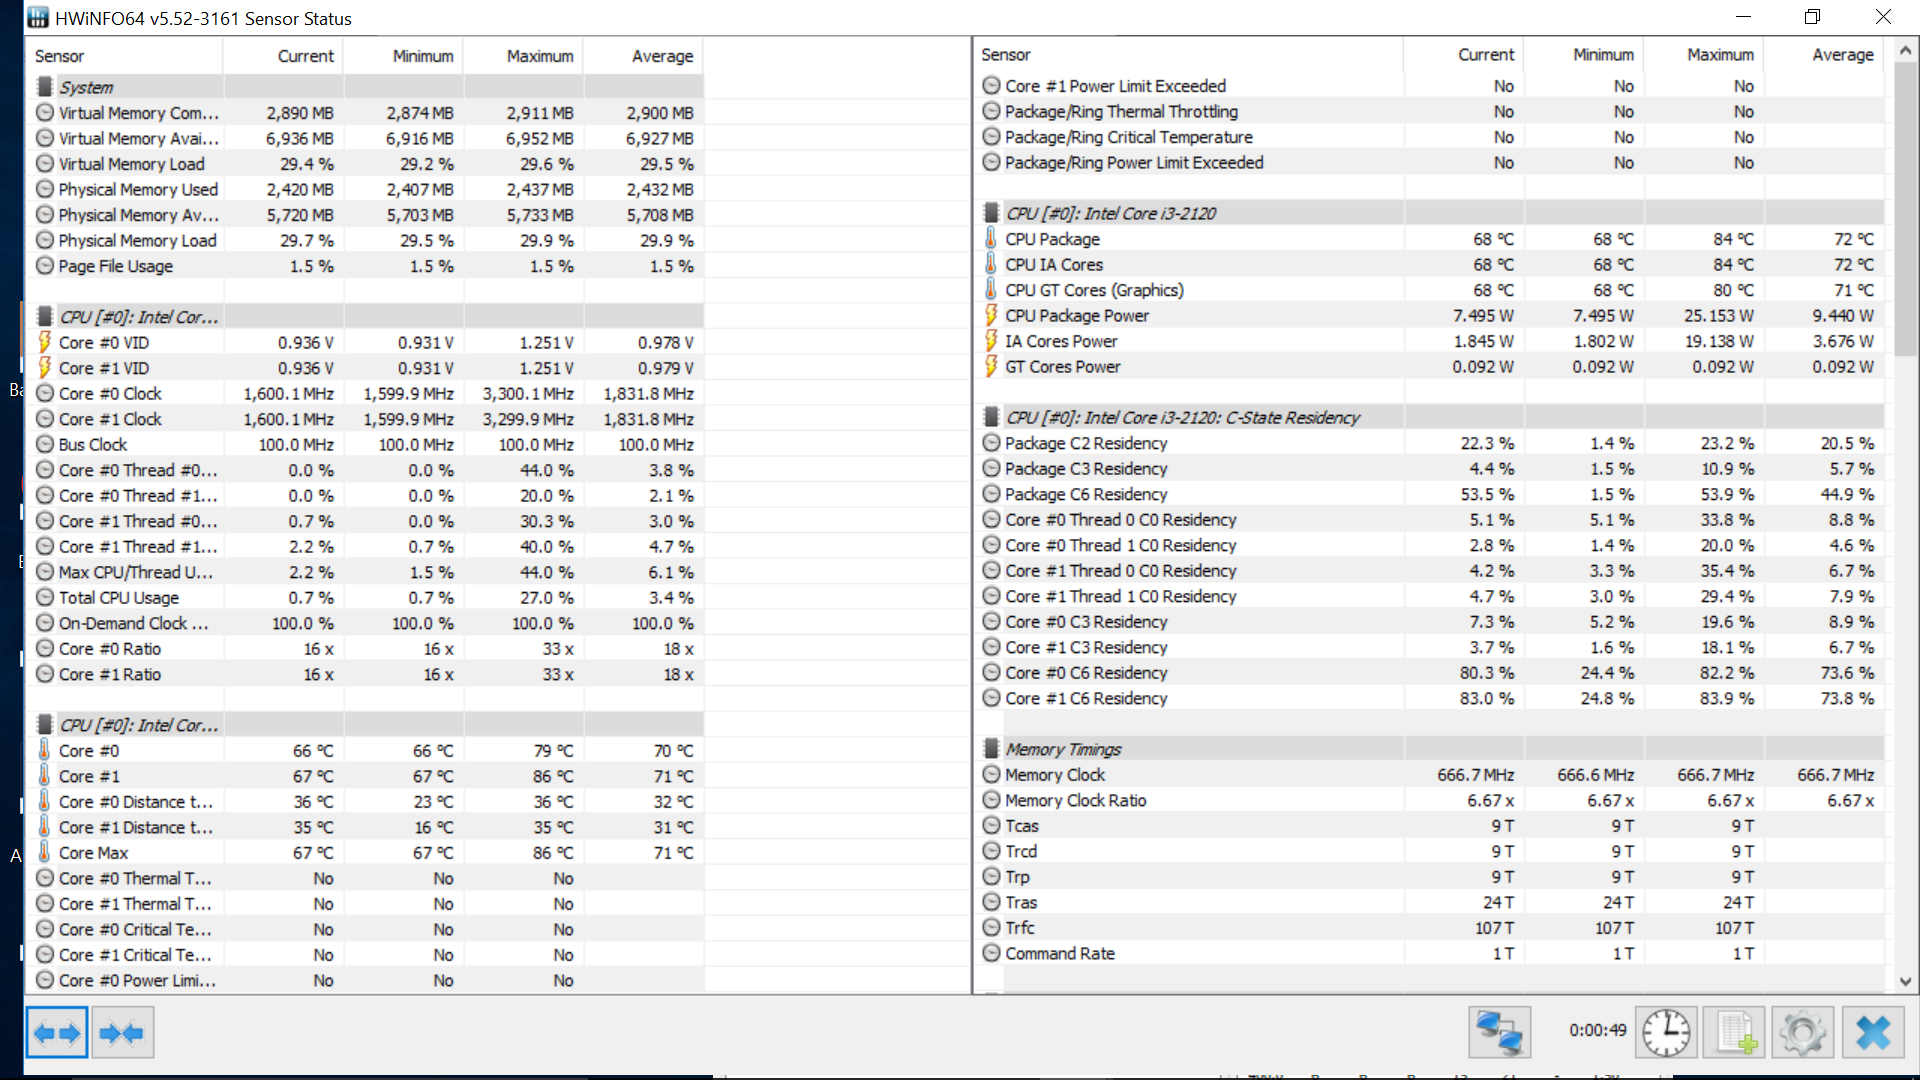Click the shrink columns arrows button

[x=122, y=1032]
